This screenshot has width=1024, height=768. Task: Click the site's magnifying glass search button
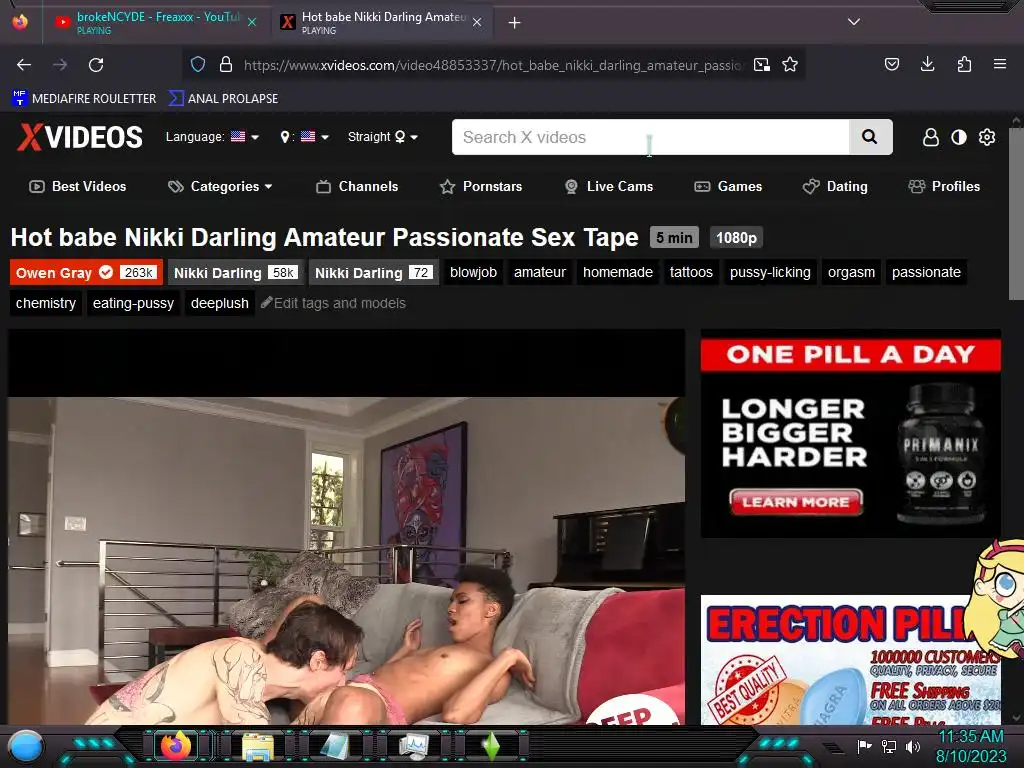(x=870, y=137)
